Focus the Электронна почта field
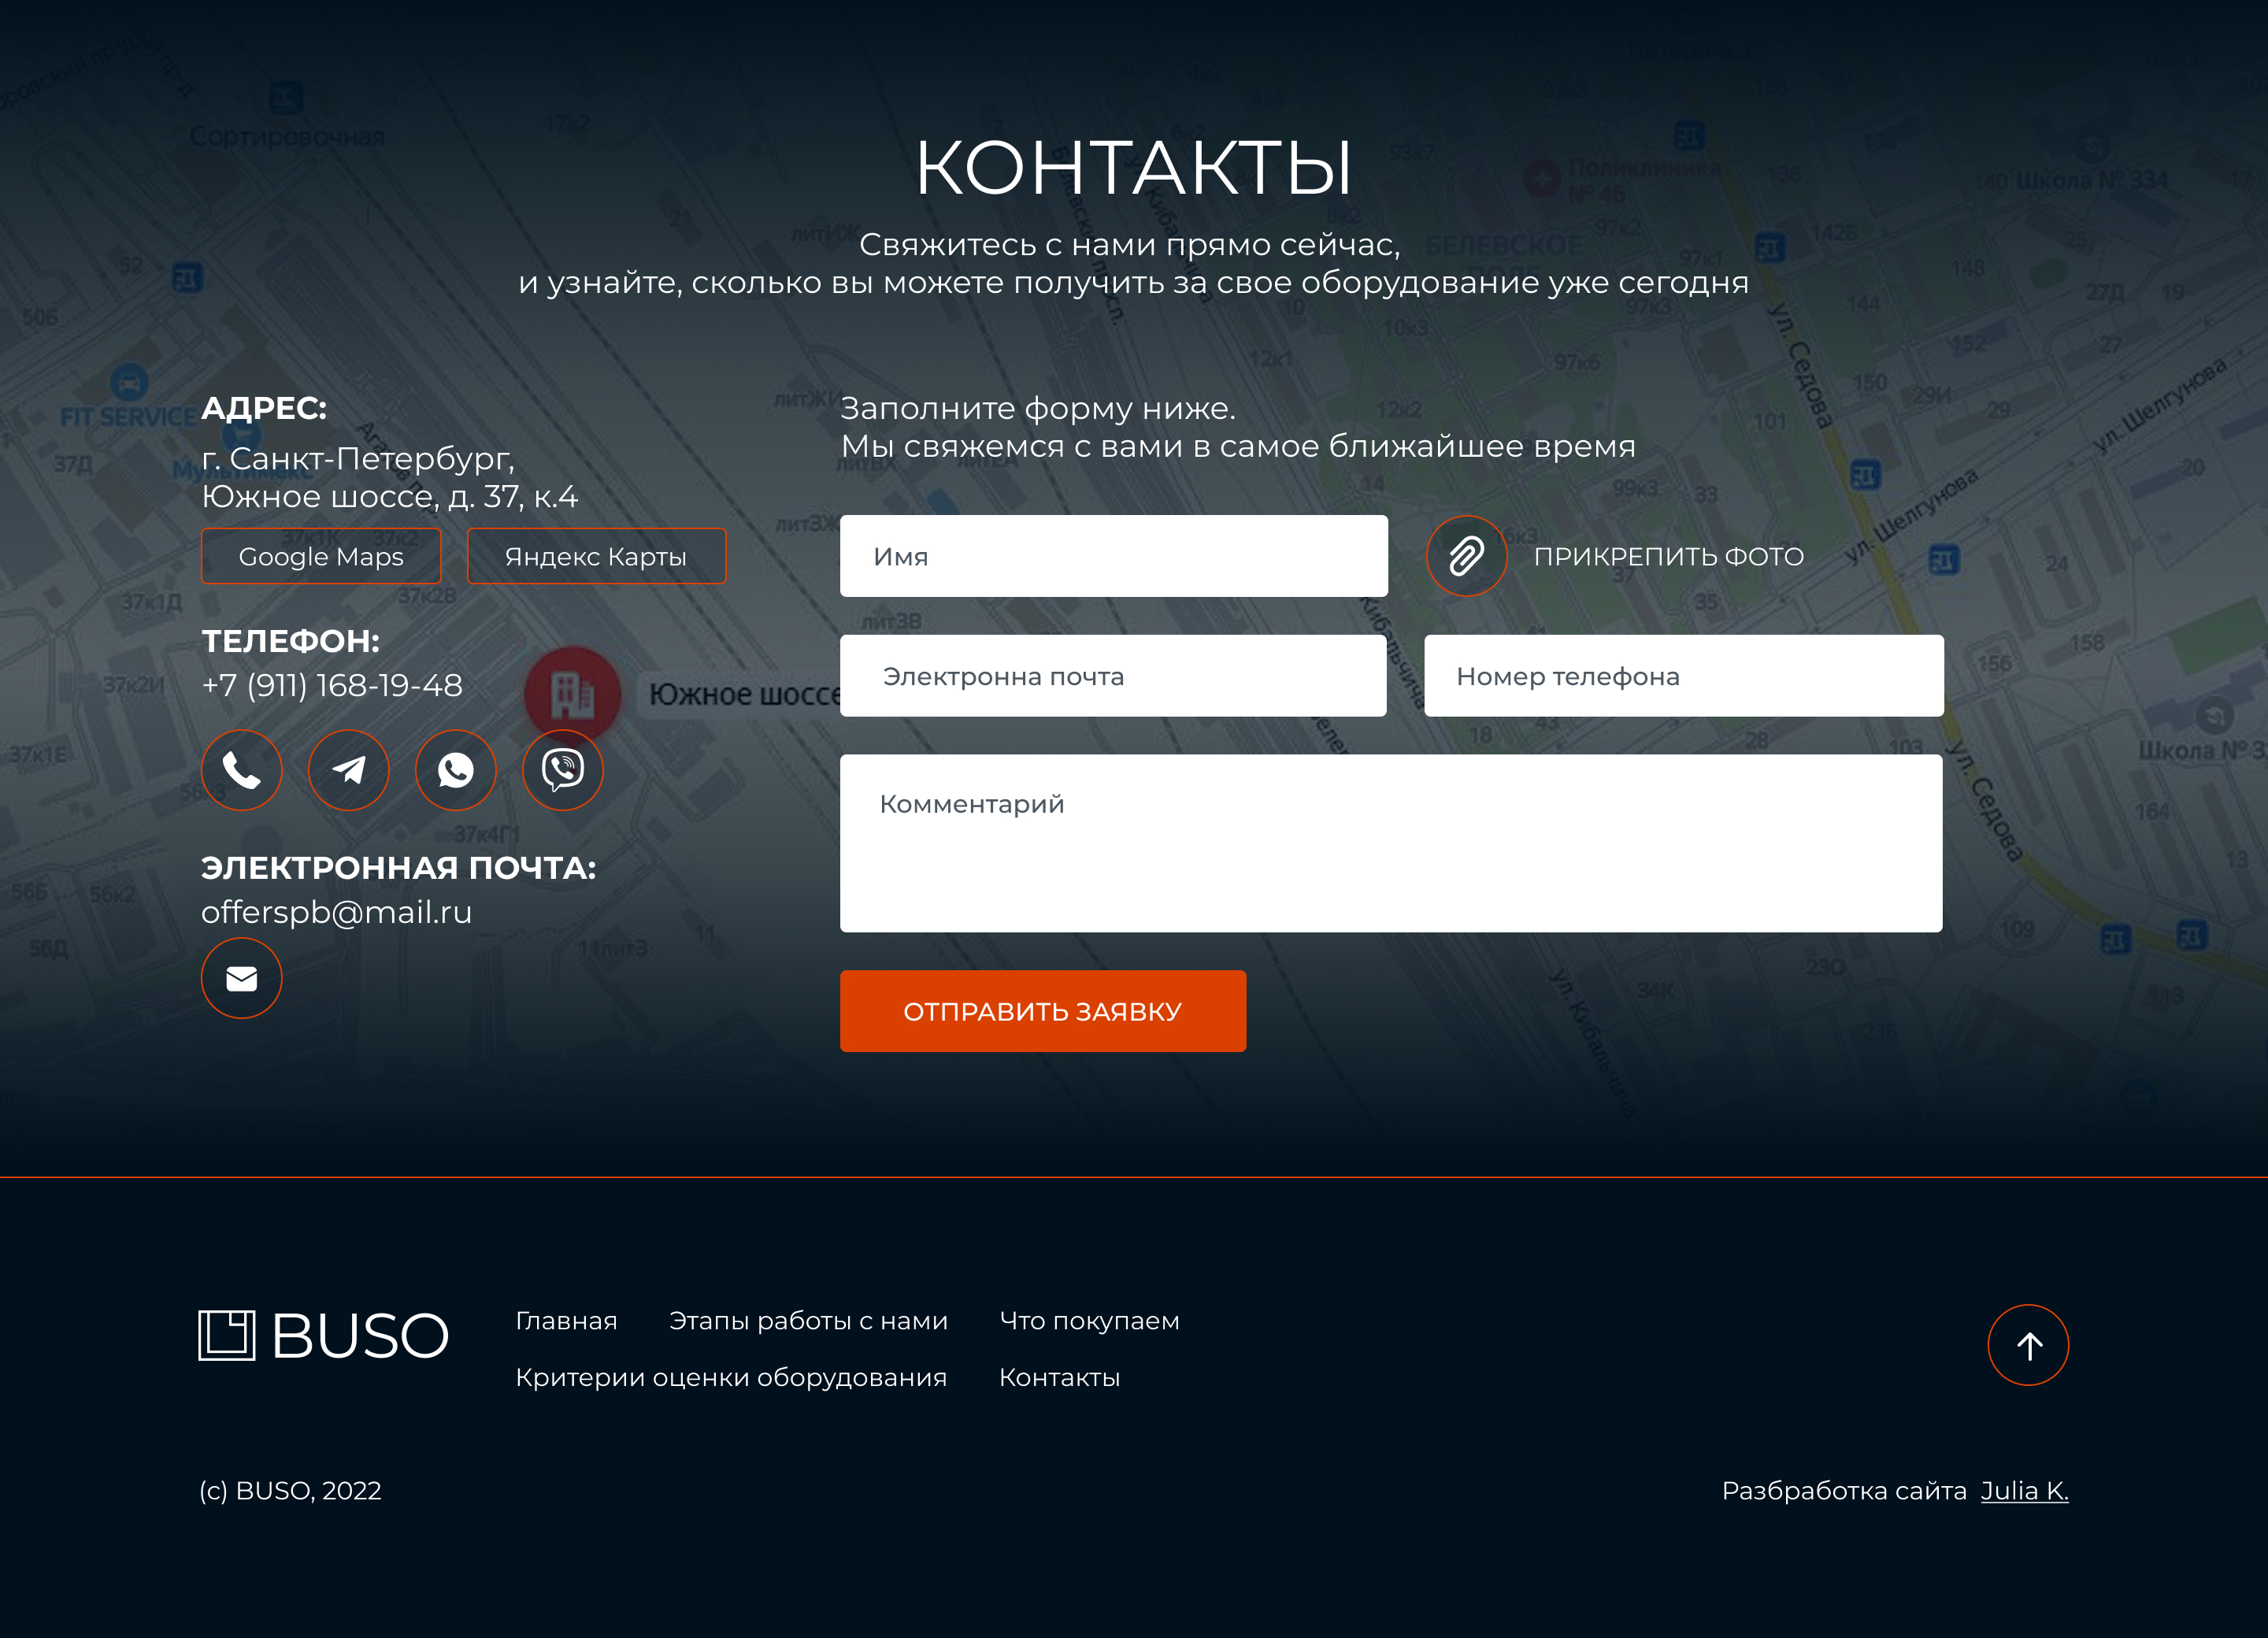This screenshot has height=1638, width=2268. 1113,676
